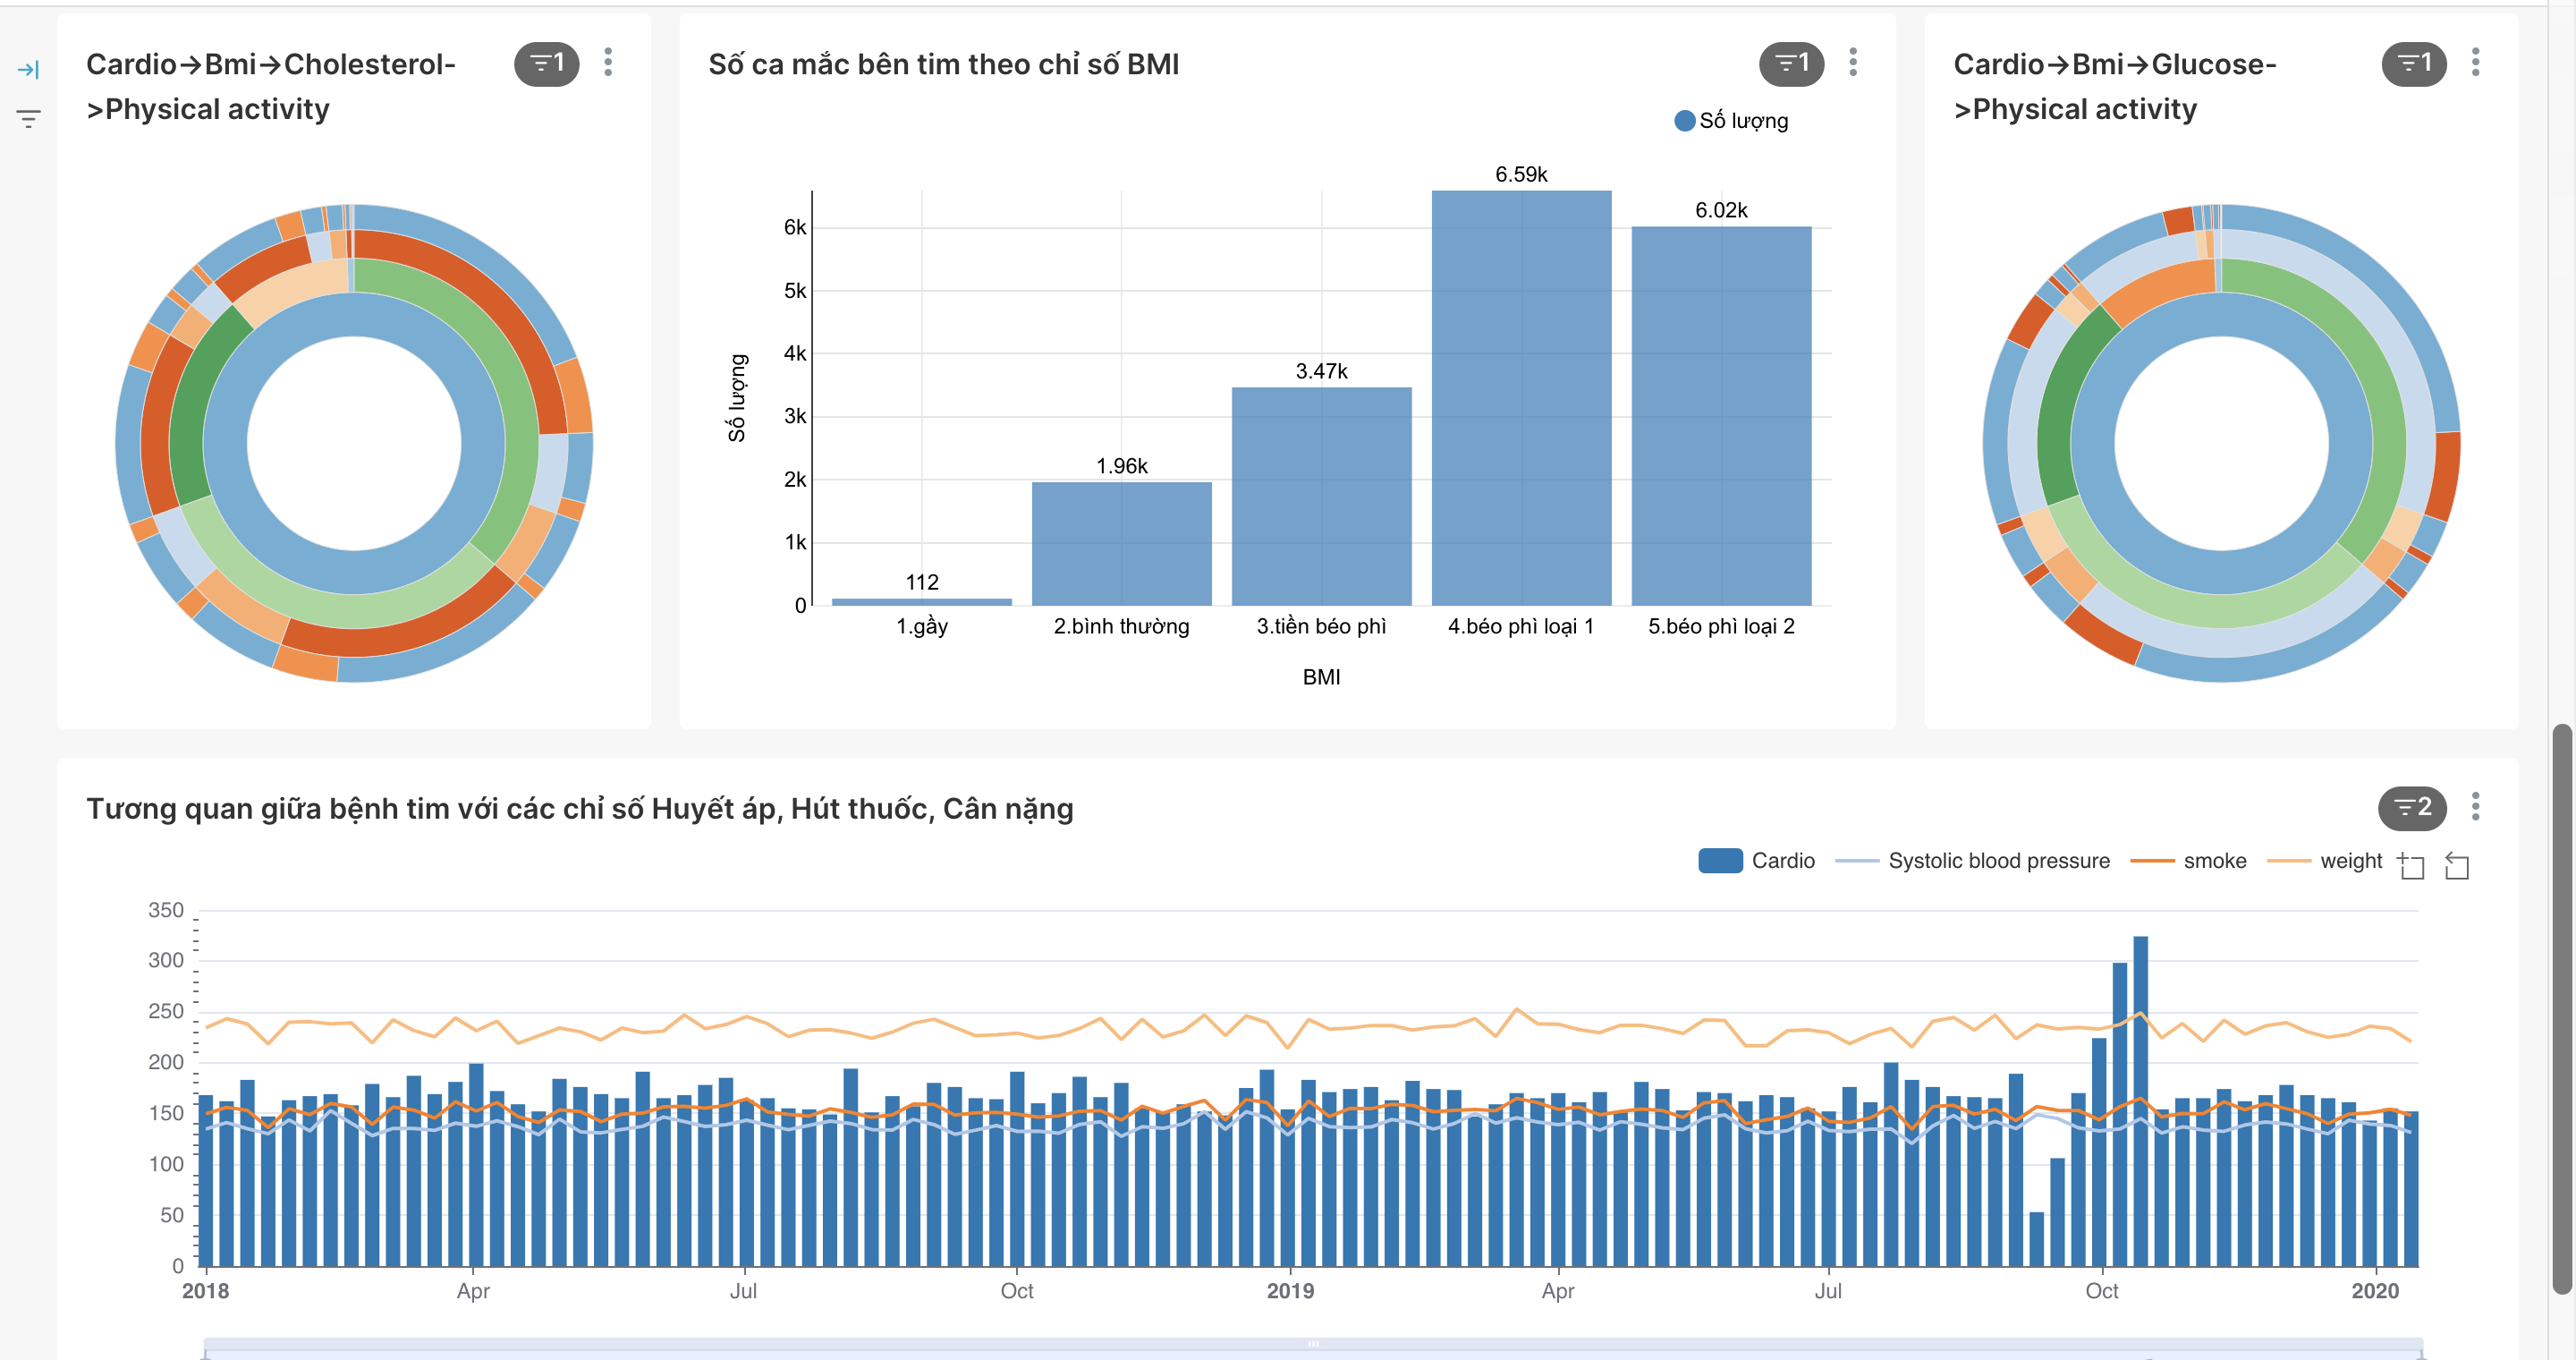This screenshot has width=2576, height=1360.
Task: Click the timeline range slider bar
Action: click(1312, 1346)
